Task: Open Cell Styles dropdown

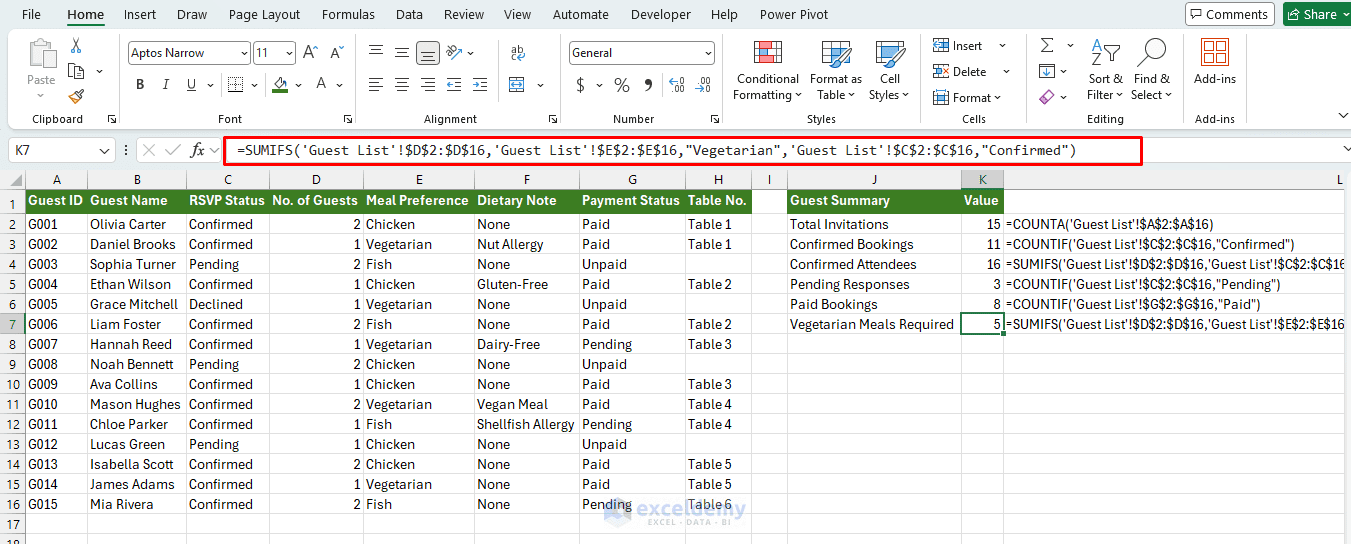Action: (890, 70)
